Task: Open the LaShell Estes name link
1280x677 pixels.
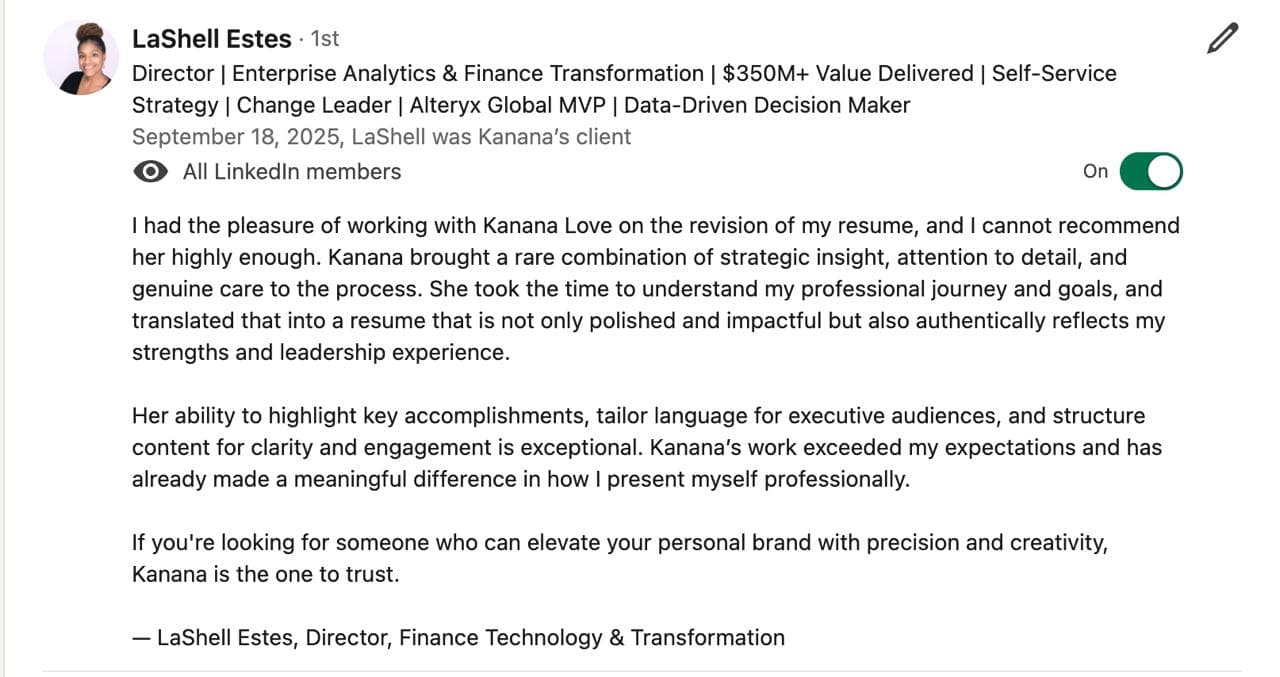Action: point(211,39)
